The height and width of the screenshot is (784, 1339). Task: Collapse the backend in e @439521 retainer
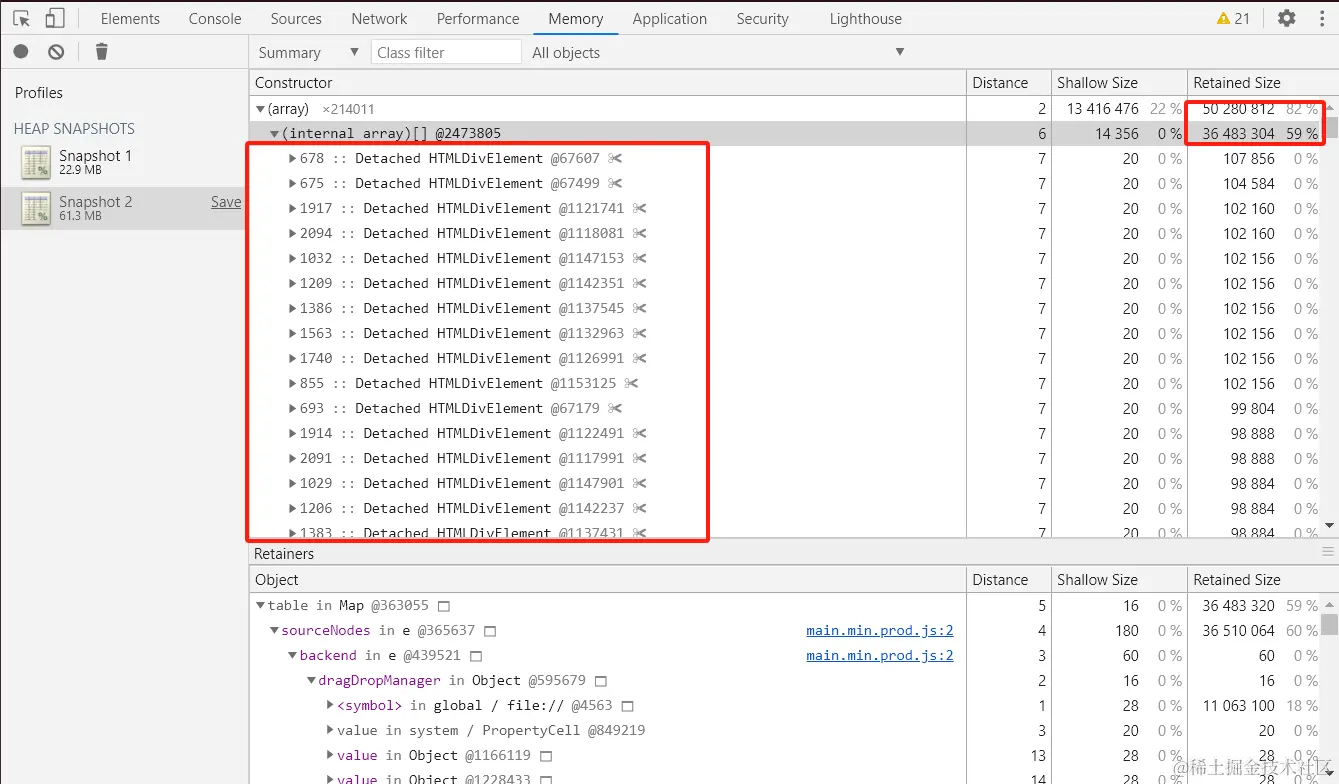(293, 656)
